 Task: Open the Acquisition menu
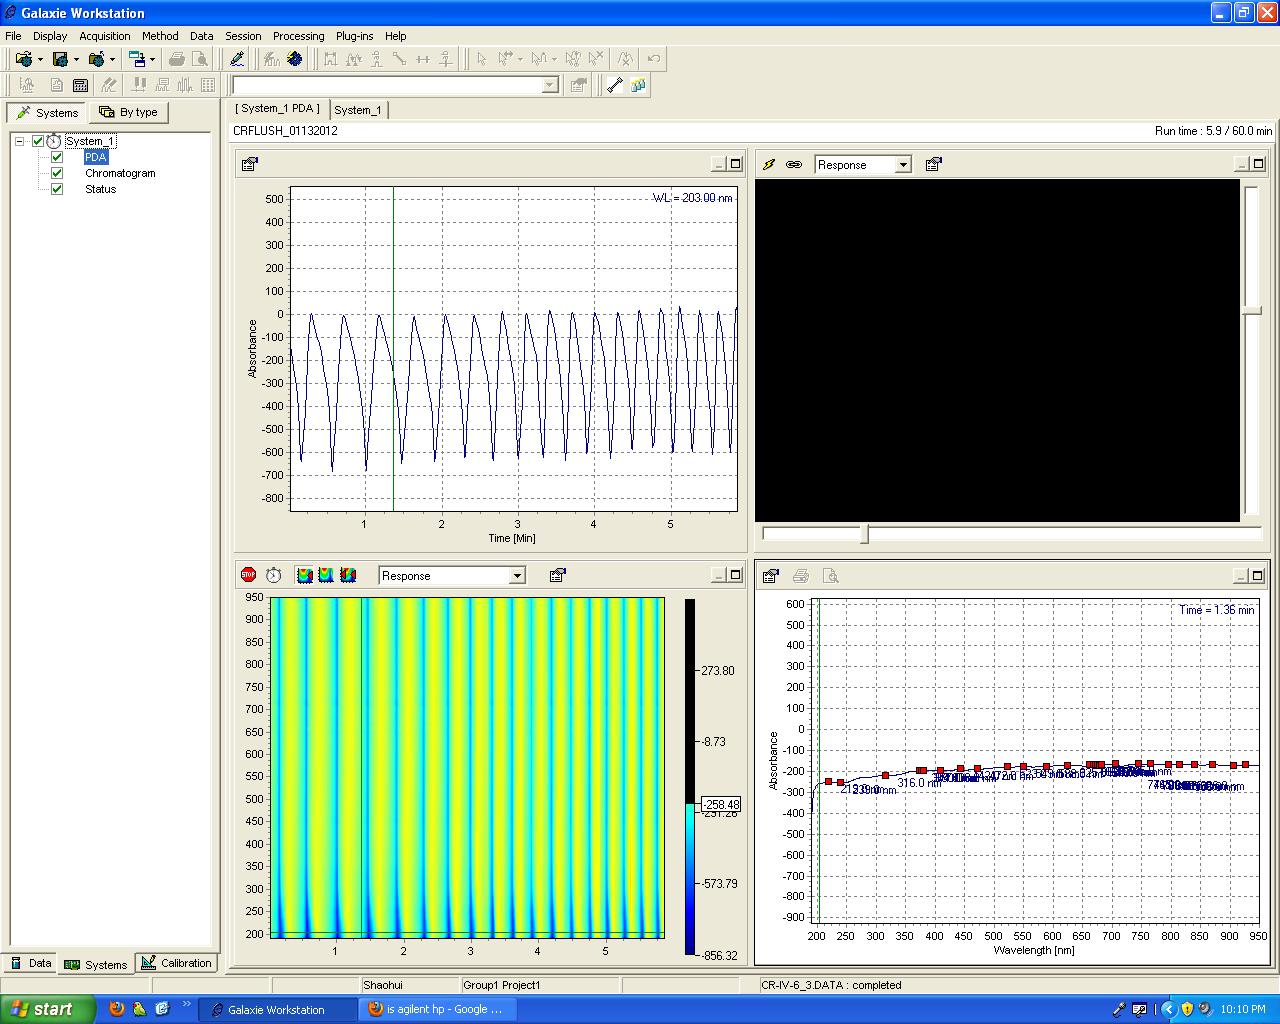point(105,36)
